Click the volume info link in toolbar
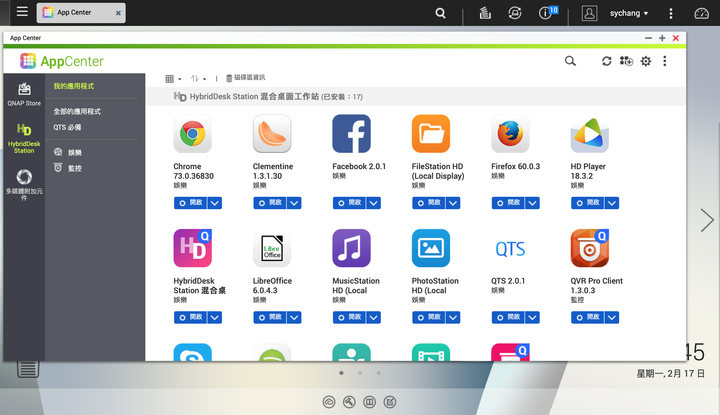720x415 pixels. [x=246, y=78]
